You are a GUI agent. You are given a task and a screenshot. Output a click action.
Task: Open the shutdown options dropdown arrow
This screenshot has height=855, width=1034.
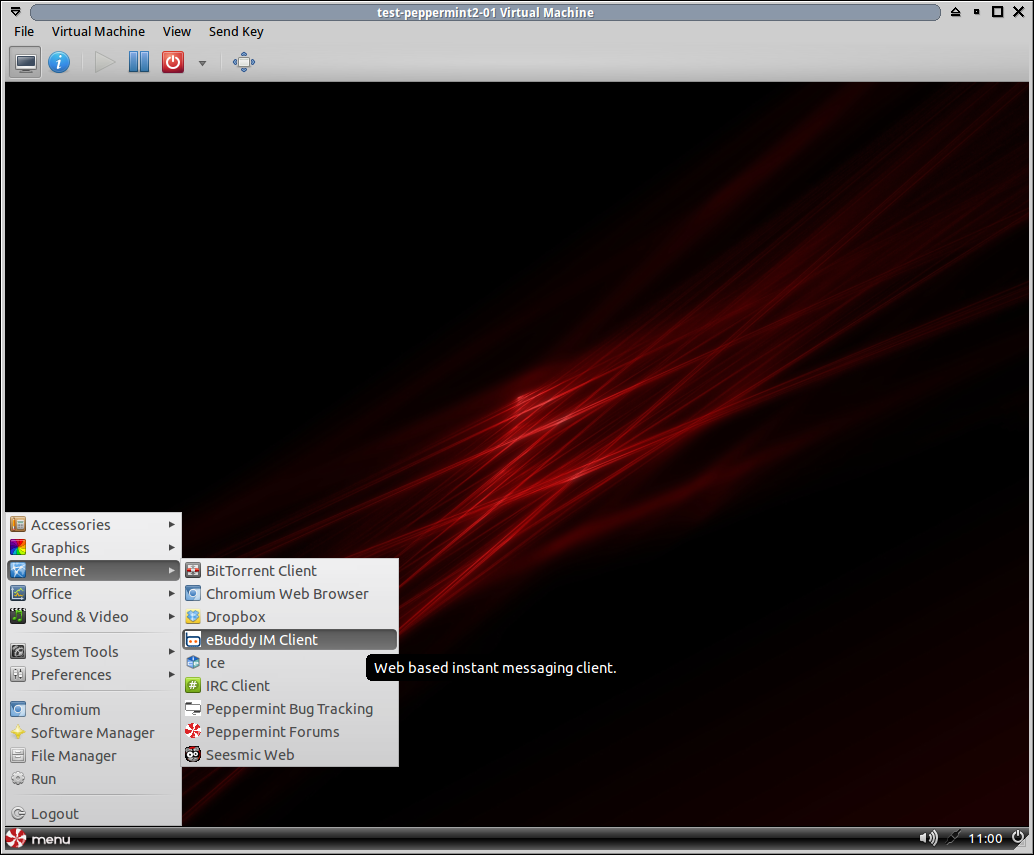202,63
